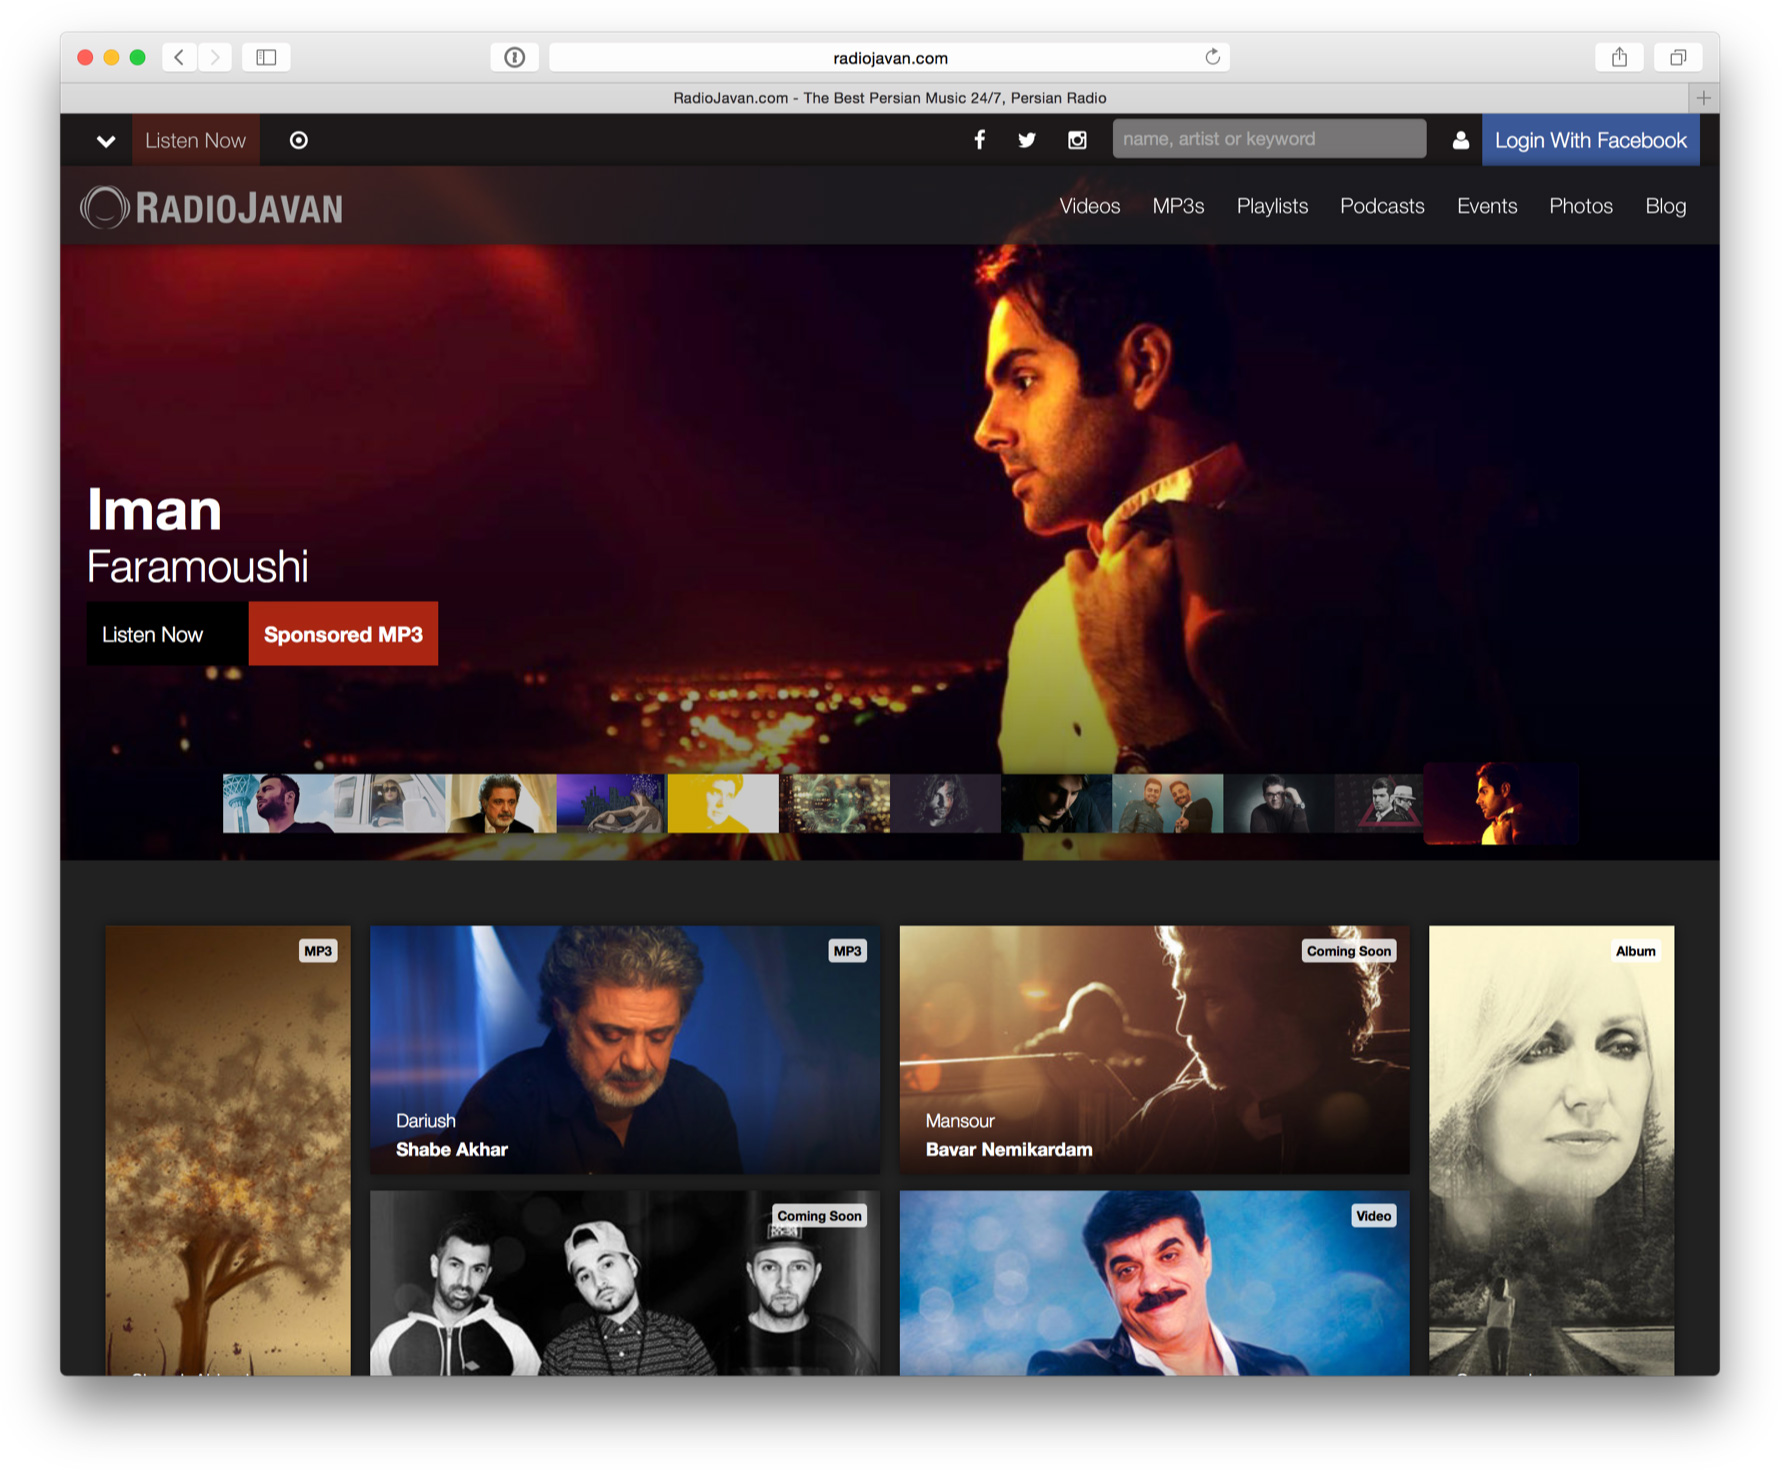This screenshot has width=1782, height=1470.
Task: Select the teal bokeh carousel thumbnail
Action: click(x=834, y=803)
